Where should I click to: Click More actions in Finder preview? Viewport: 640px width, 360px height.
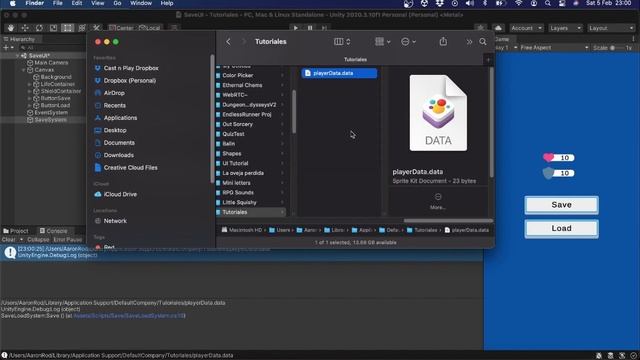click(438, 201)
